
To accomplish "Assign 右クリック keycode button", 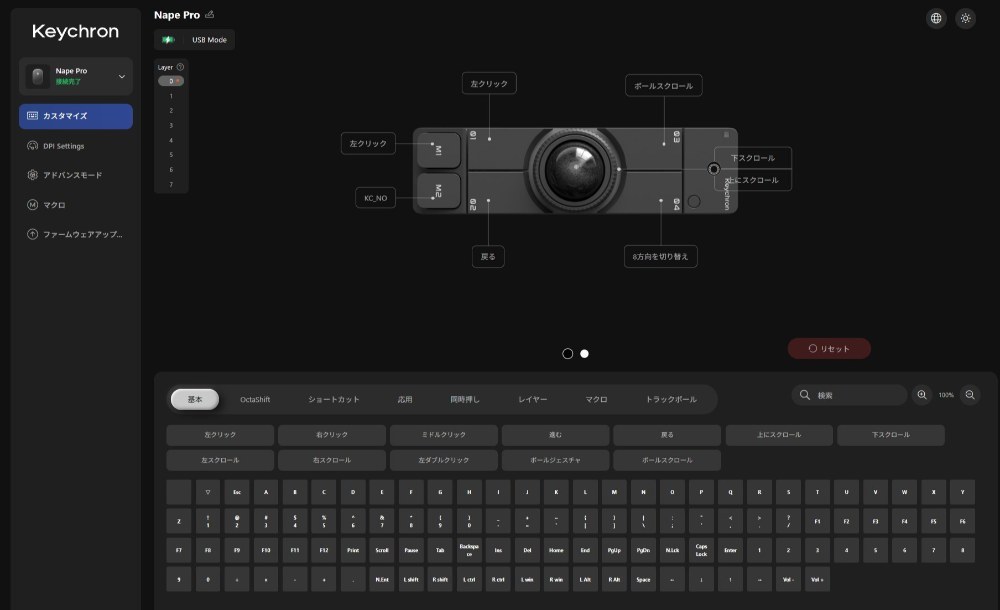I will tap(332, 435).
